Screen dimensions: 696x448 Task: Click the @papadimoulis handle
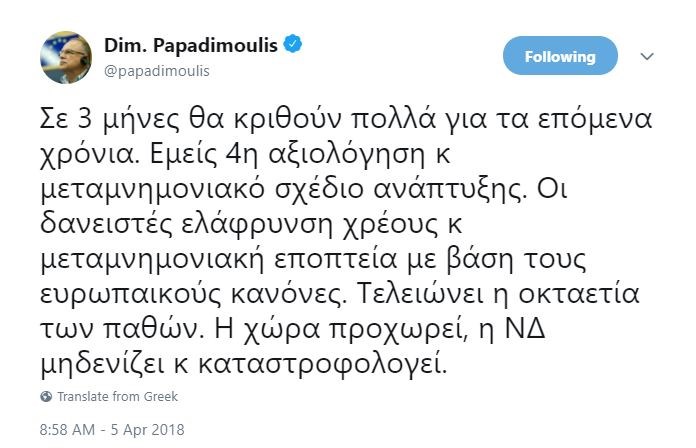[158, 71]
